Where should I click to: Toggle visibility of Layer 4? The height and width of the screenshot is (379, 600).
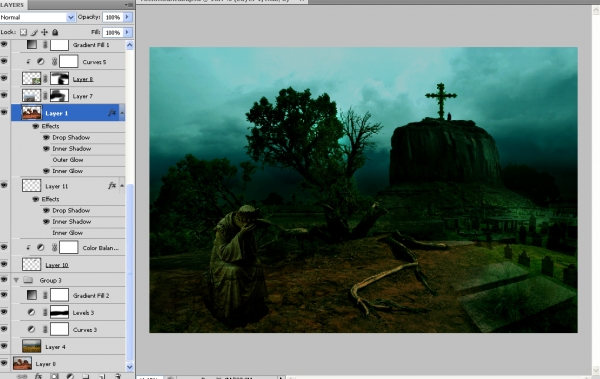[4, 346]
